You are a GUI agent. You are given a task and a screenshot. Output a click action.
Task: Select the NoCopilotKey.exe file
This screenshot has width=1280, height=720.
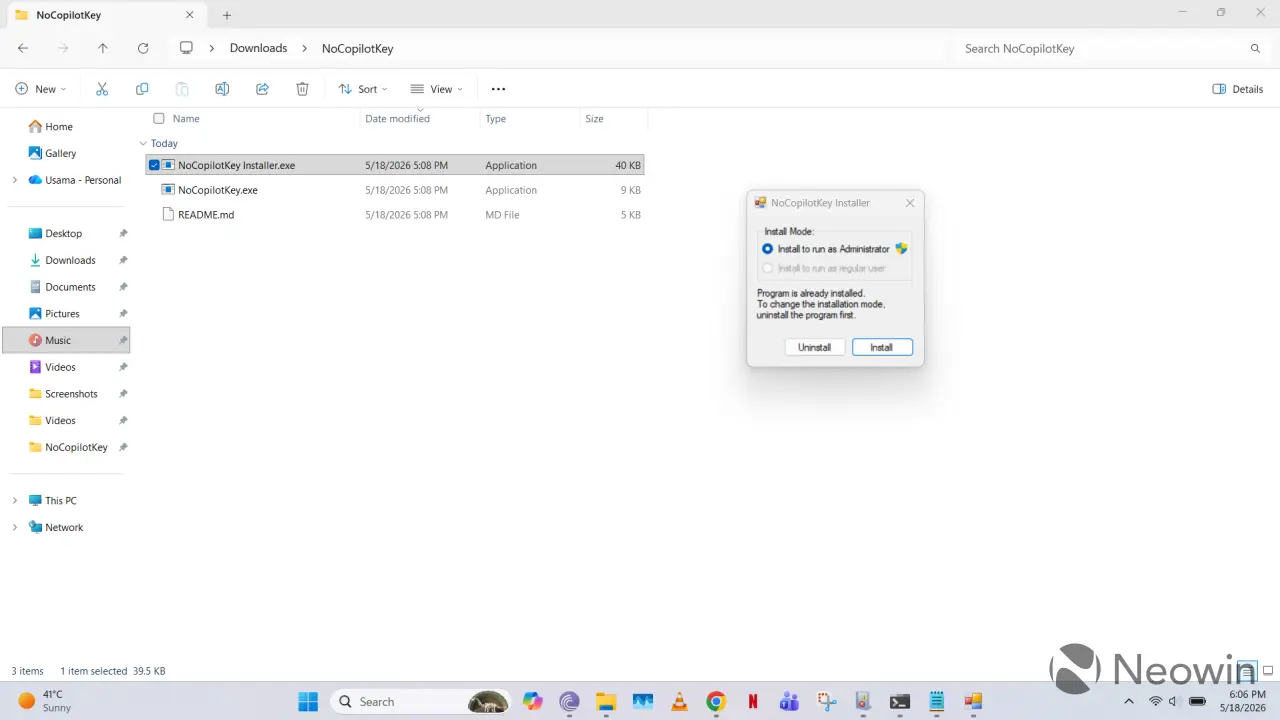[x=395, y=190]
